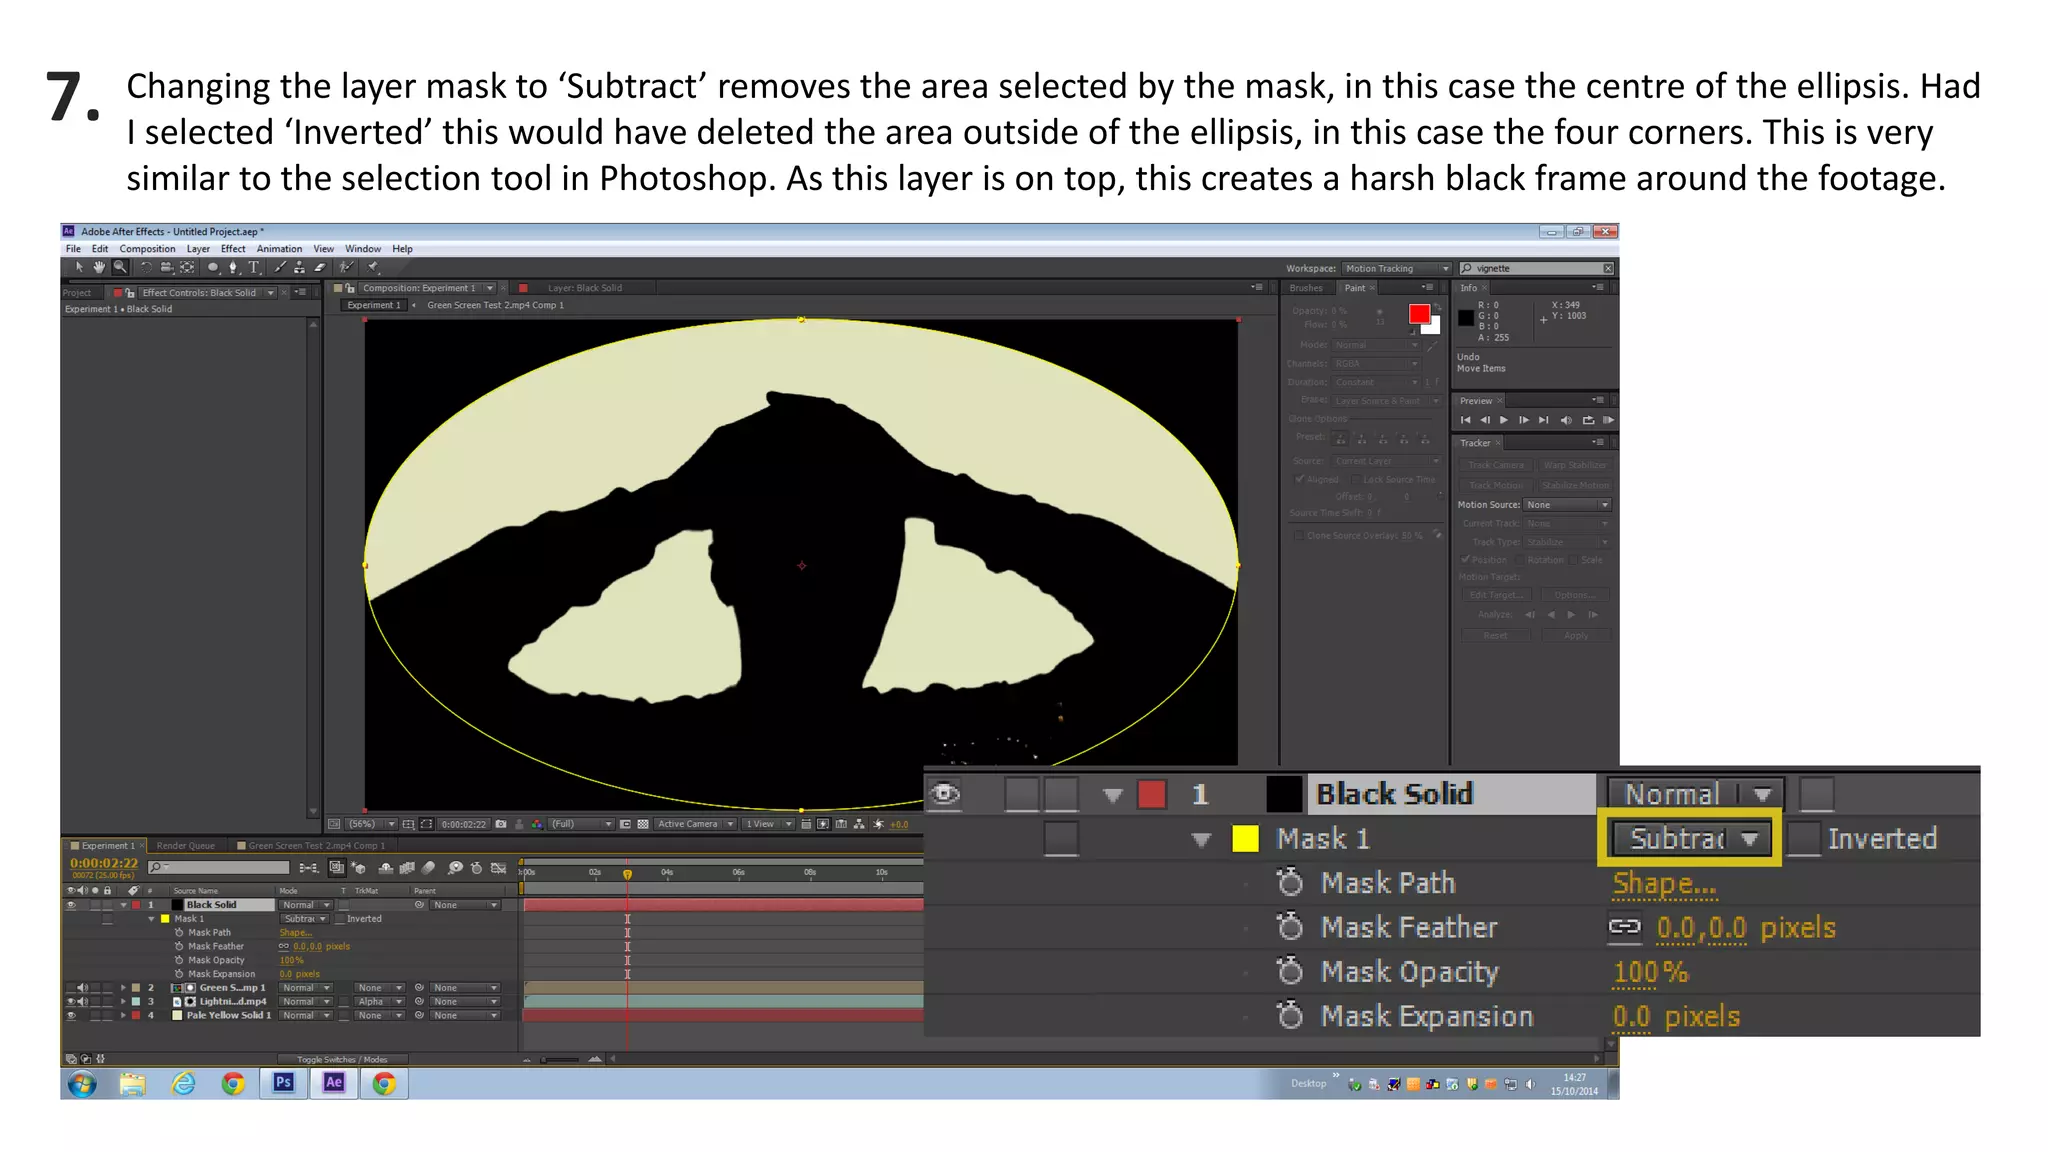Open Photoshop from the taskbar
Image resolution: width=2048 pixels, height=1152 pixels.
tap(284, 1083)
